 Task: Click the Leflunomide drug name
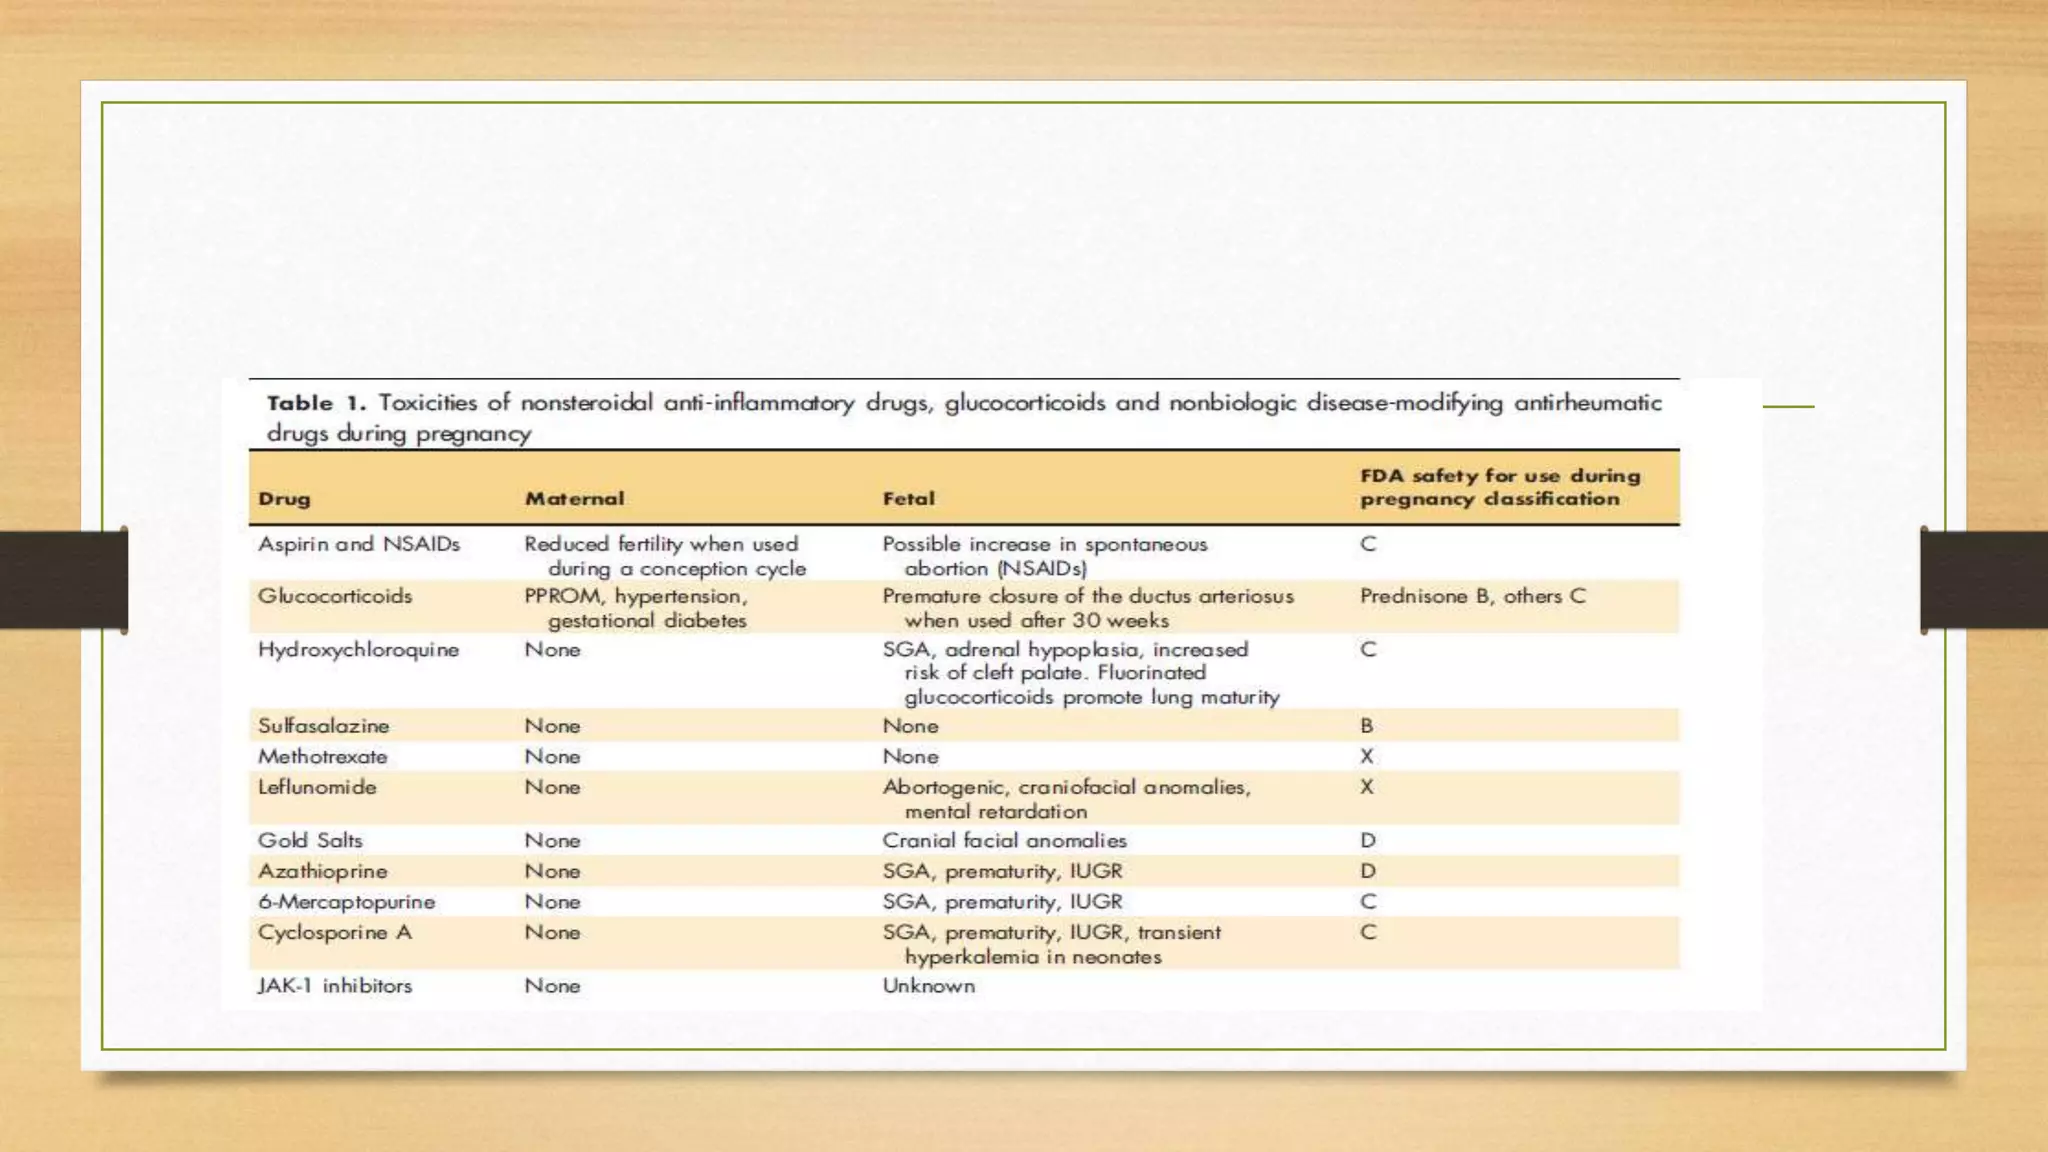pyautogui.click(x=317, y=787)
